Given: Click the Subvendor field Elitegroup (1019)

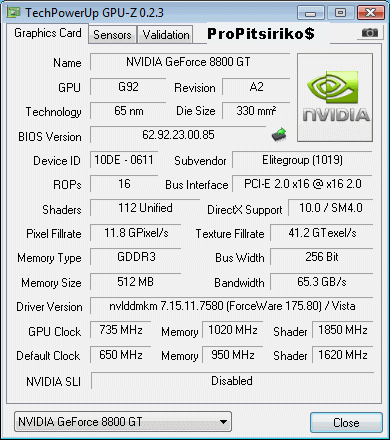Looking at the screenshot, I should tap(302, 160).
